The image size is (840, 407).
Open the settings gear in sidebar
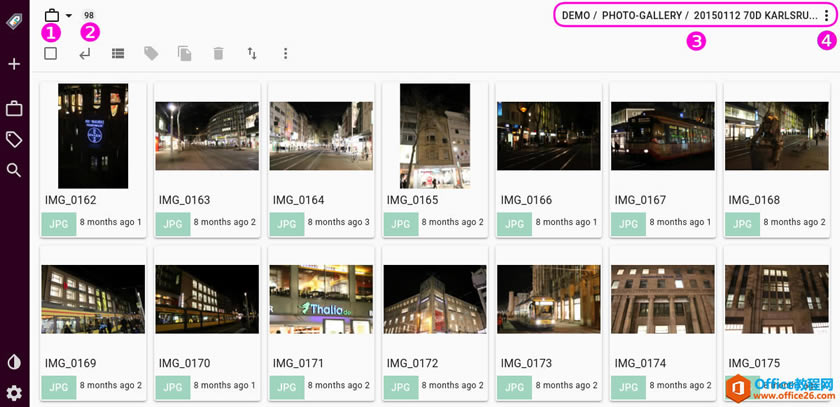(x=14, y=394)
